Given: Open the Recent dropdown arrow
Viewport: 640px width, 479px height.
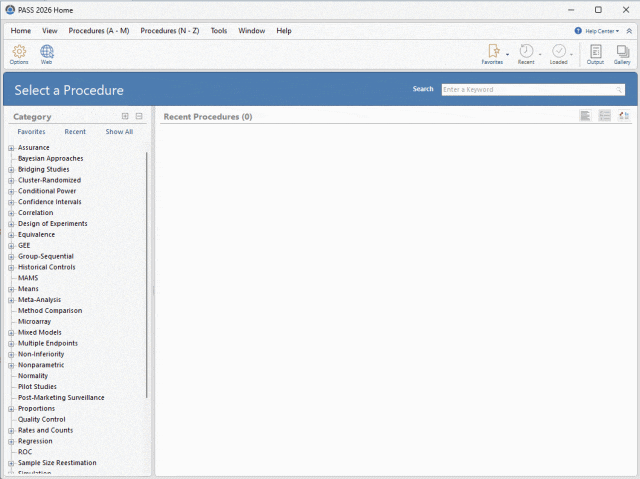Looking at the screenshot, I should pos(540,54).
